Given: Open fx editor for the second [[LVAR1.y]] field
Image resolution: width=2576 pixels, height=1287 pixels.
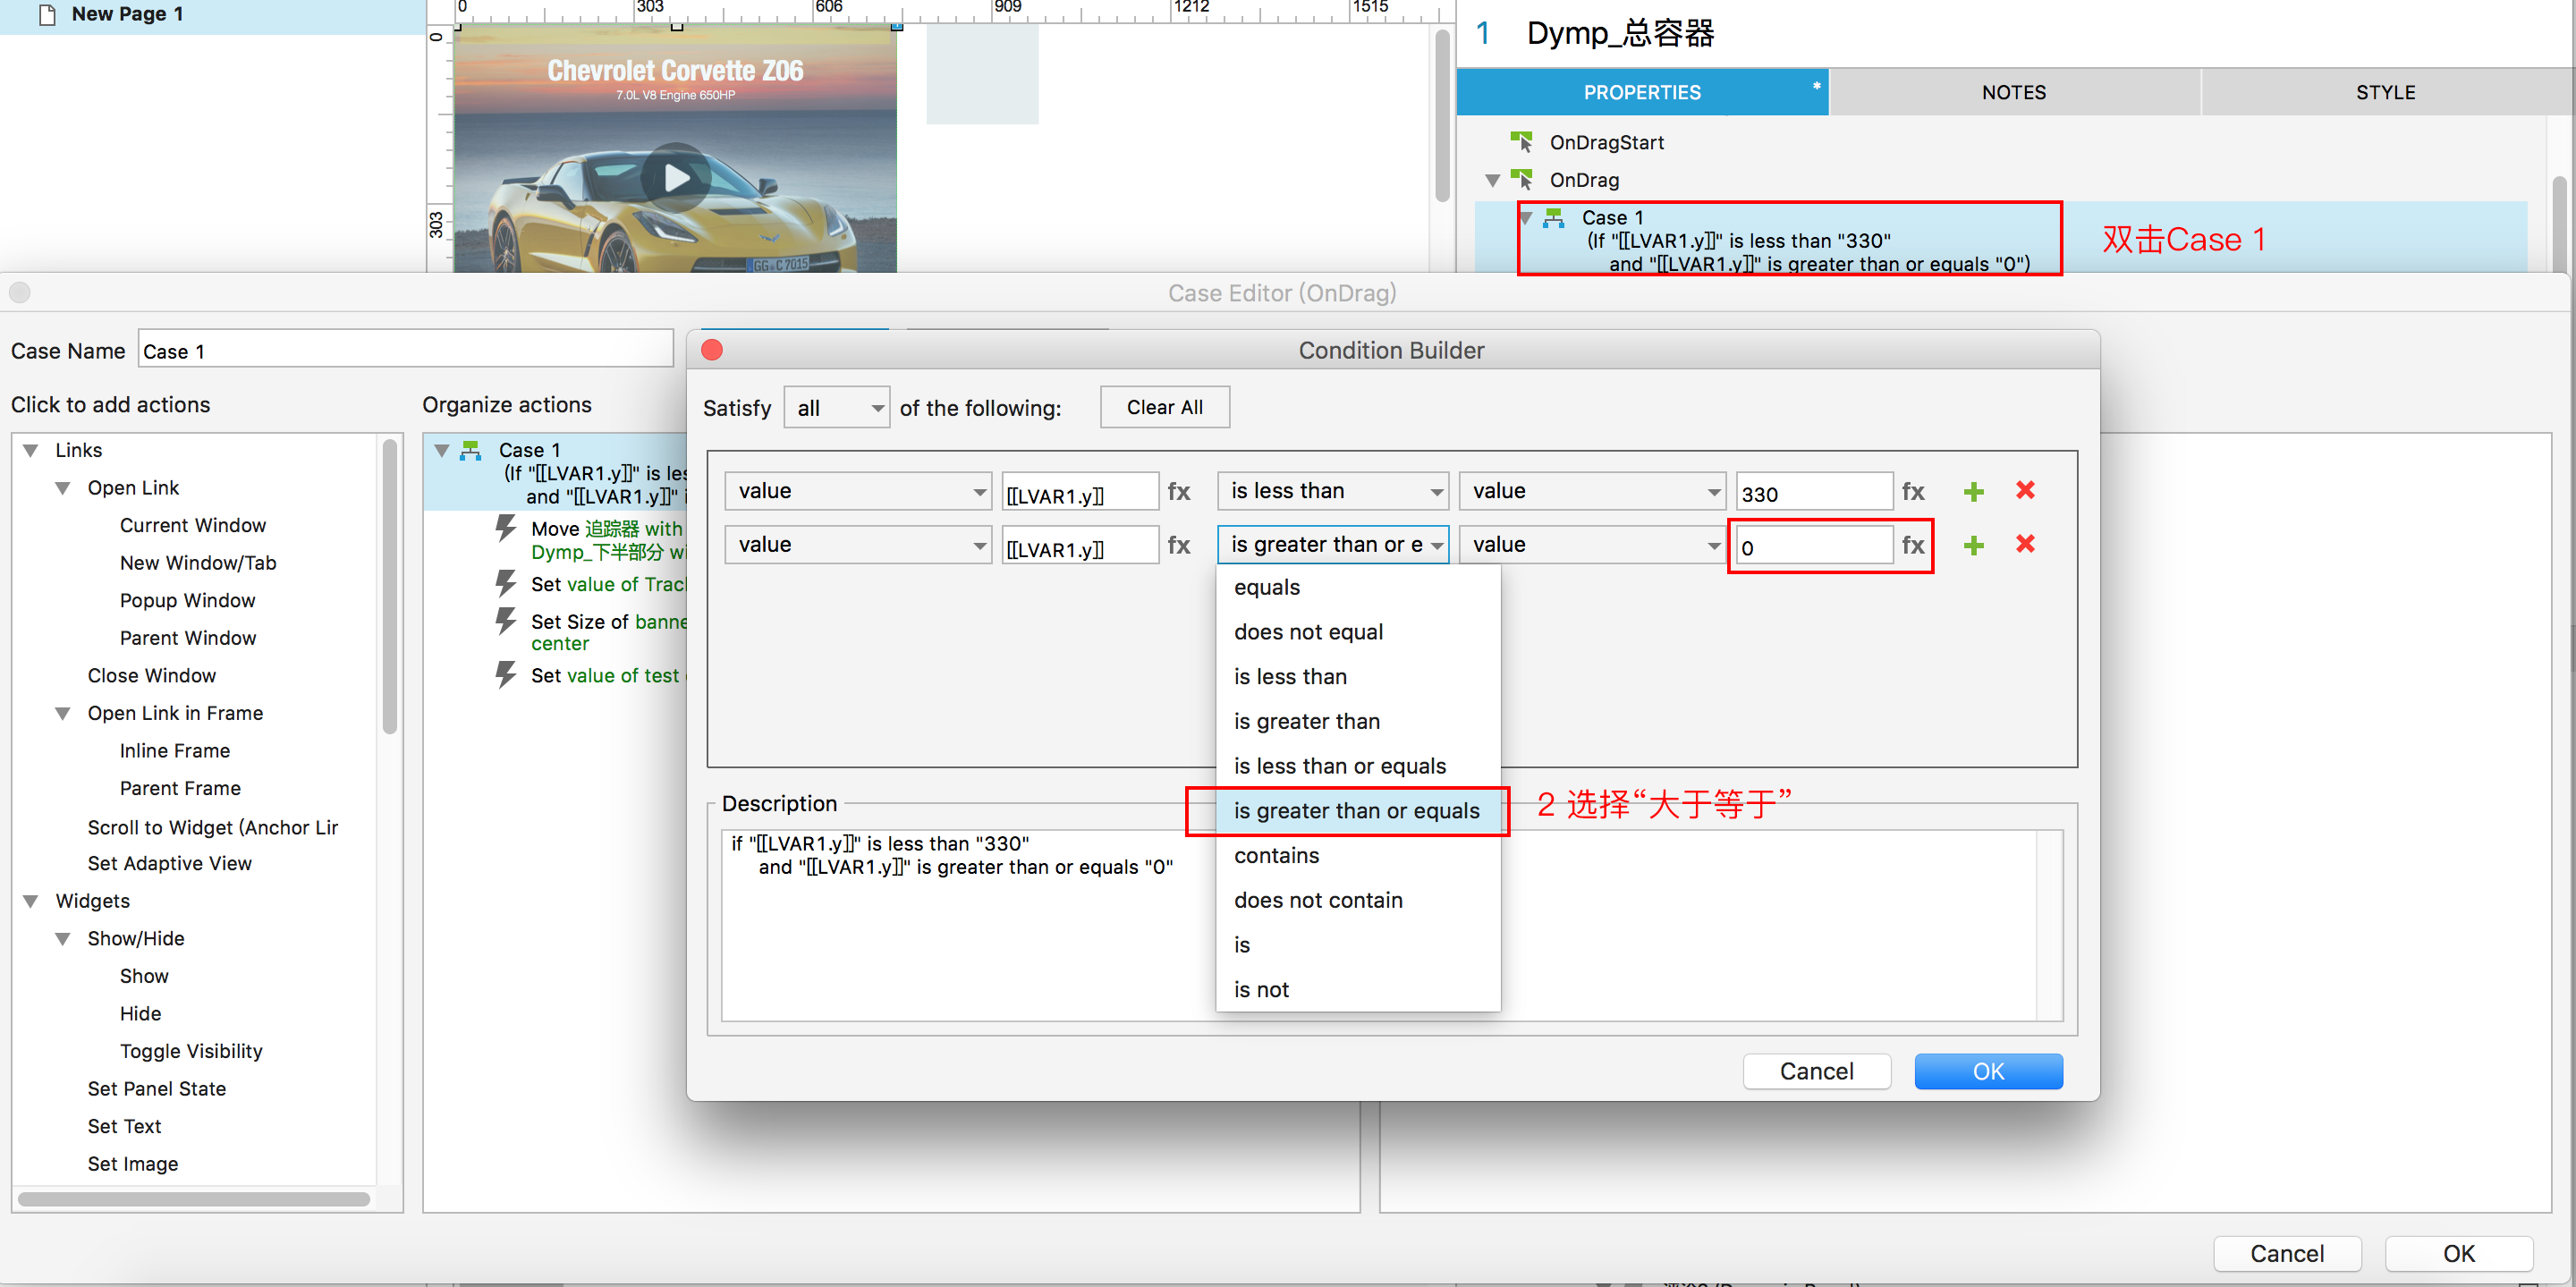Looking at the screenshot, I should [x=1179, y=545].
